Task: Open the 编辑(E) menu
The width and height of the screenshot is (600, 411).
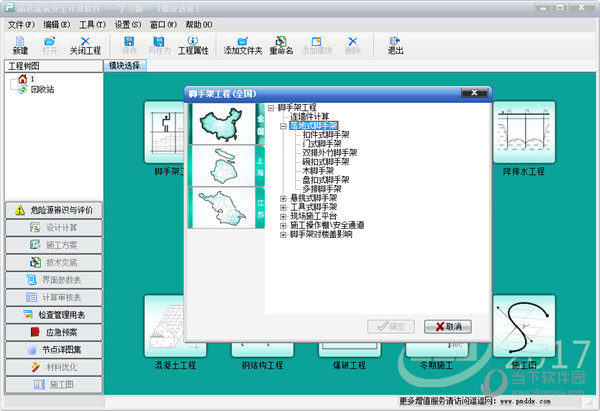Action: pyautogui.click(x=57, y=25)
